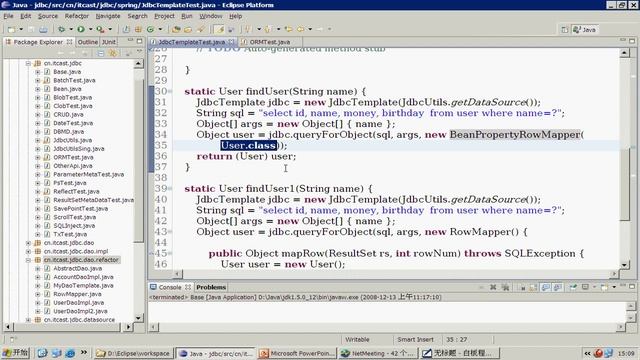Open D:\Eclipse\workspace taskbar button

click(x=134, y=353)
